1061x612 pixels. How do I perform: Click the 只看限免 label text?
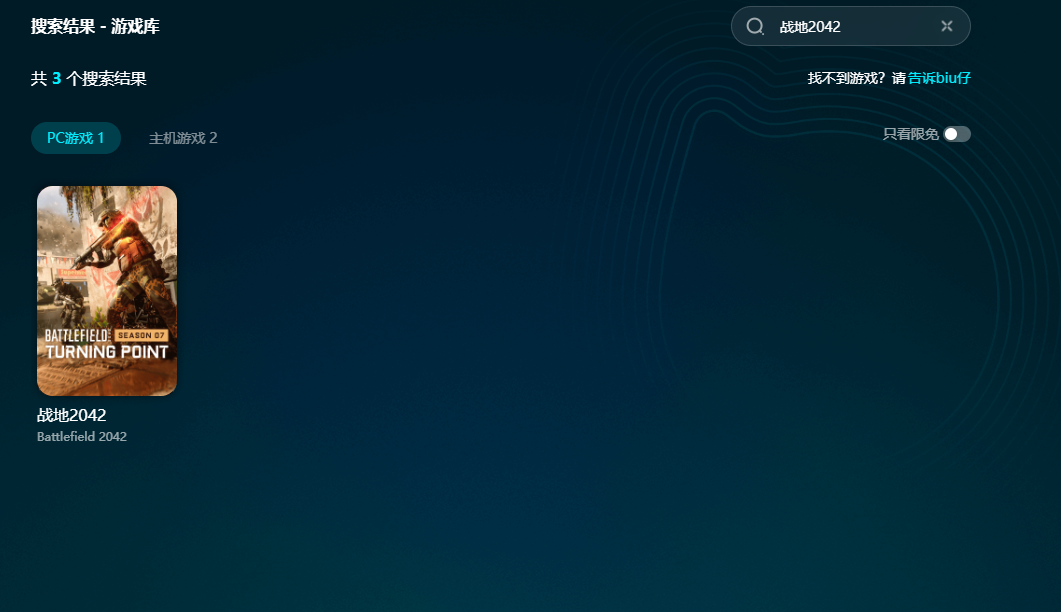click(910, 134)
